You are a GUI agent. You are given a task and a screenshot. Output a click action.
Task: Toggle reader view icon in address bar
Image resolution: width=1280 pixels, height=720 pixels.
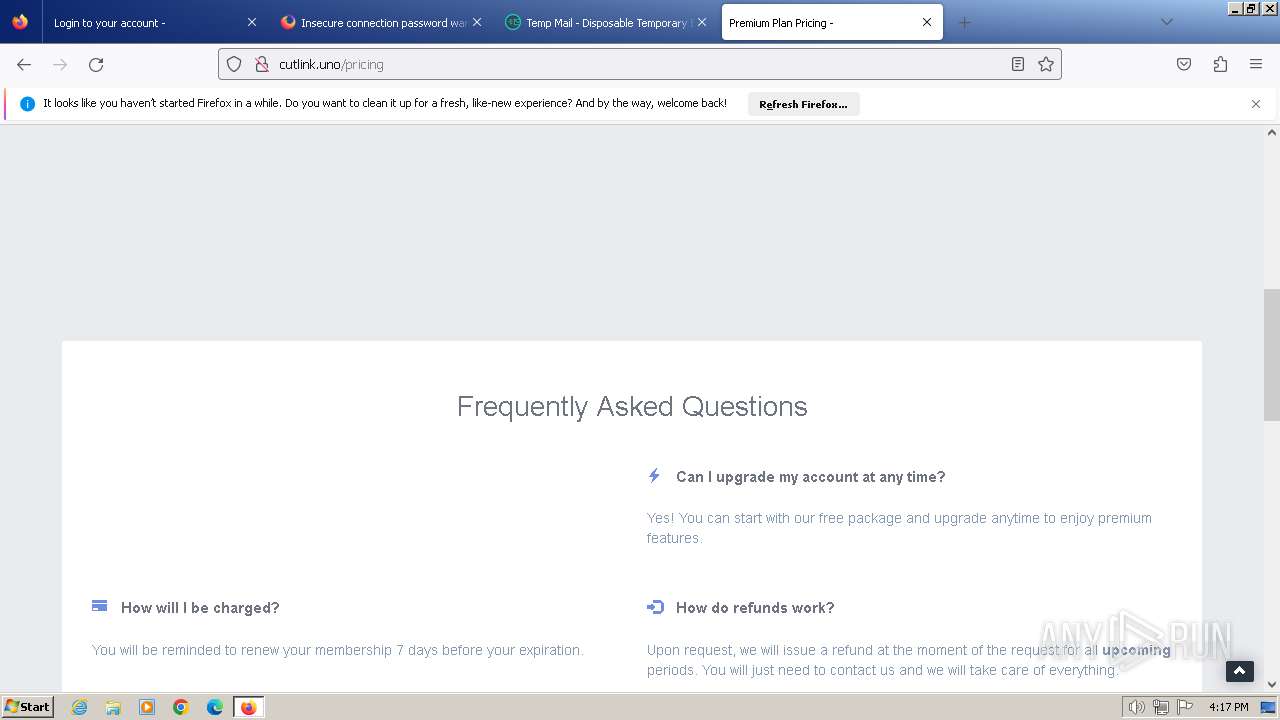[x=1017, y=64]
